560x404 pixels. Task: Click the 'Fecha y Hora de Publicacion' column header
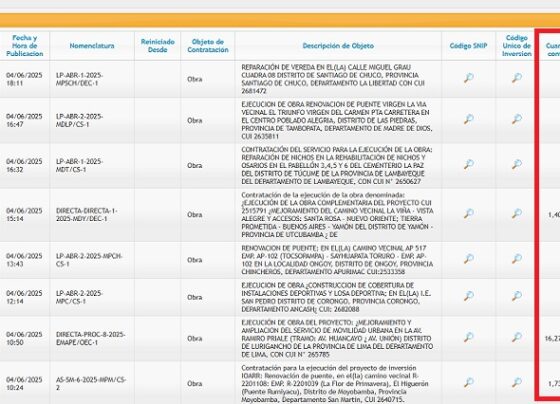25,46
